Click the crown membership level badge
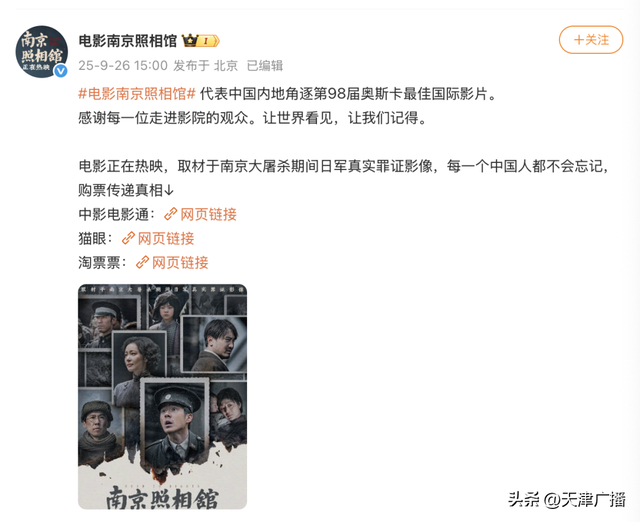640x522 pixels. pos(200,40)
